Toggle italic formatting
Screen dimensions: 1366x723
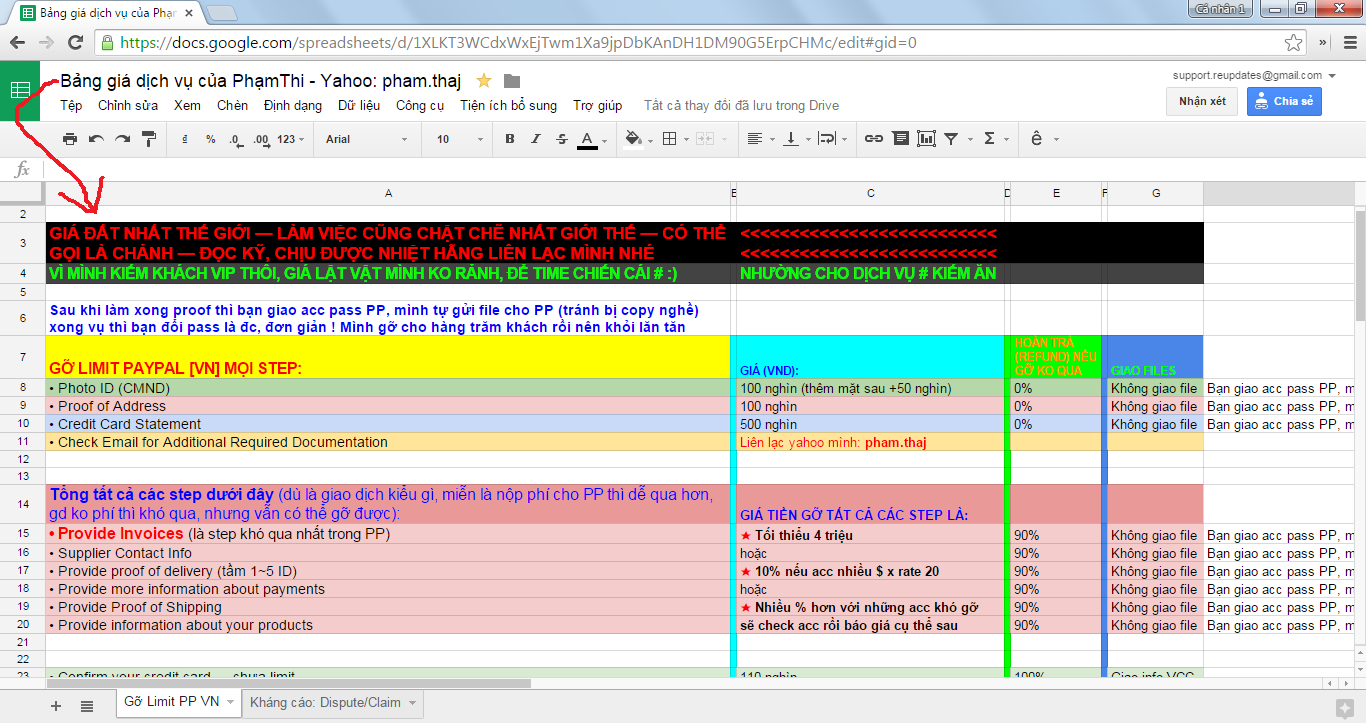point(536,139)
